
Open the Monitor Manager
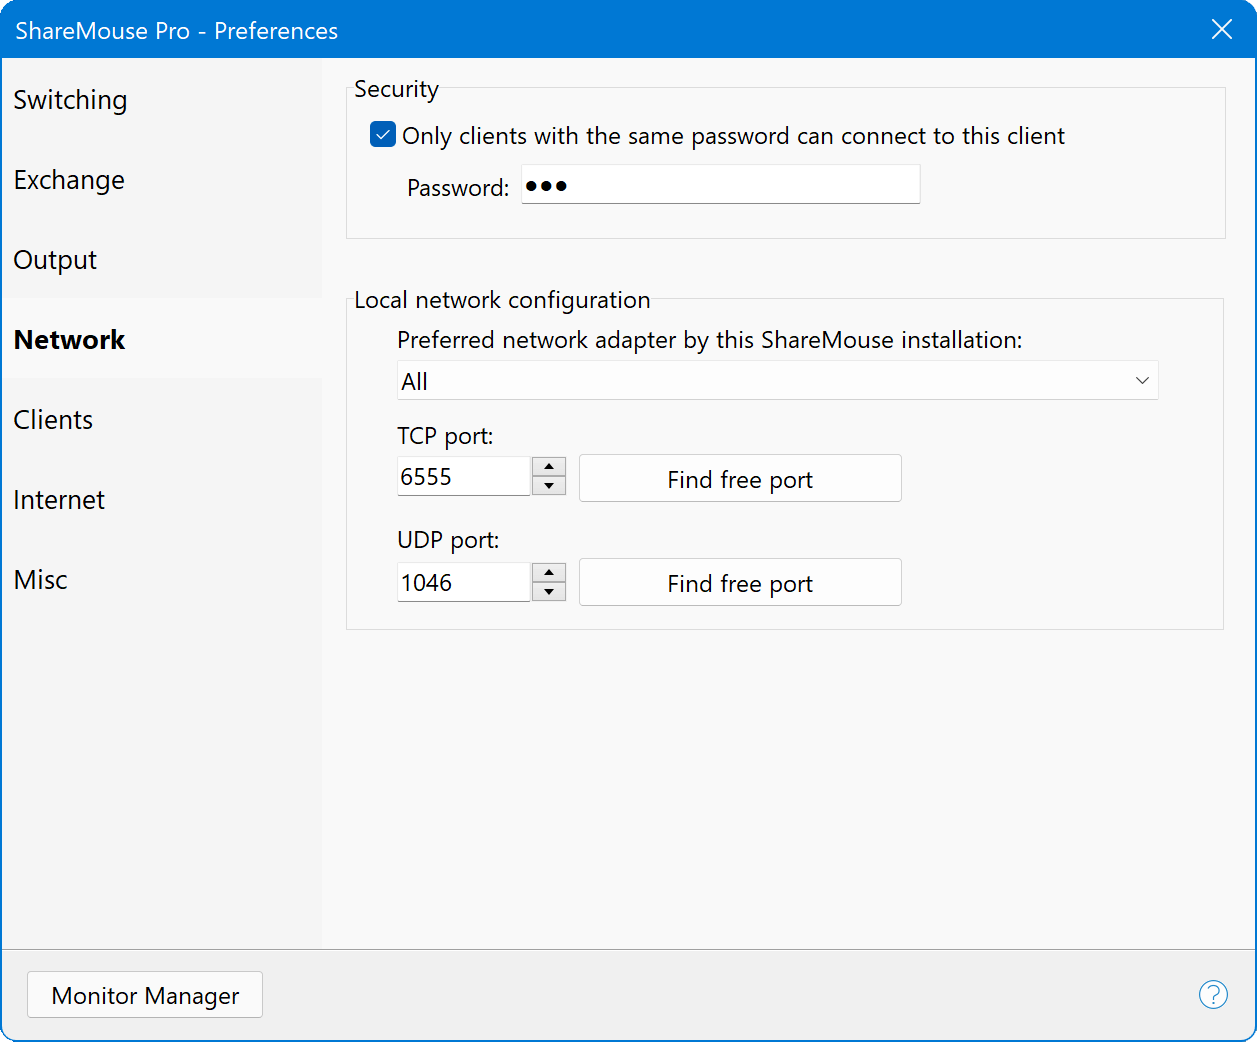(x=145, y=995)
